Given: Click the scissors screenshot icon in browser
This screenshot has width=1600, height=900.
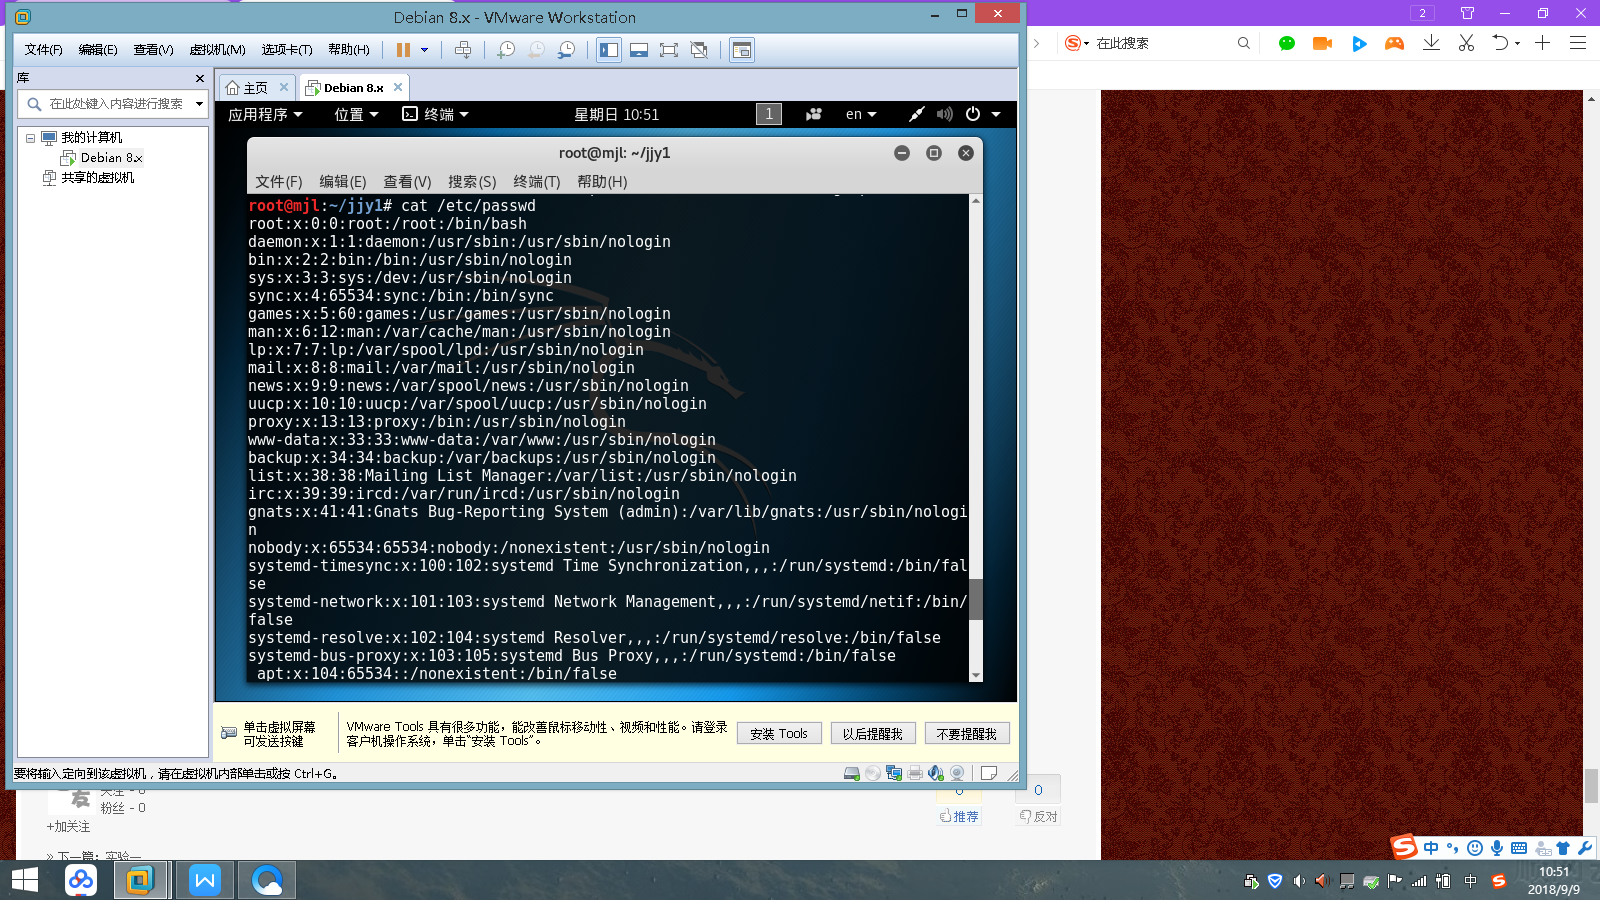Looking at the screenshot, I should click(x=1466, y=42).
